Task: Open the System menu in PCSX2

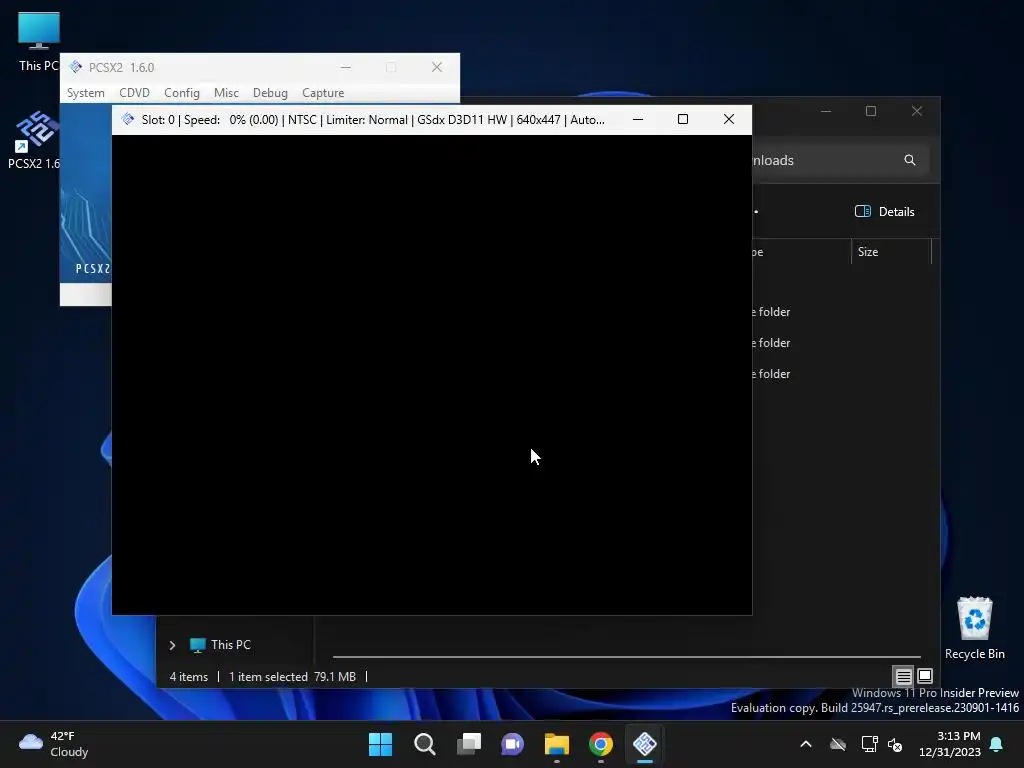Action: (86, 93)
